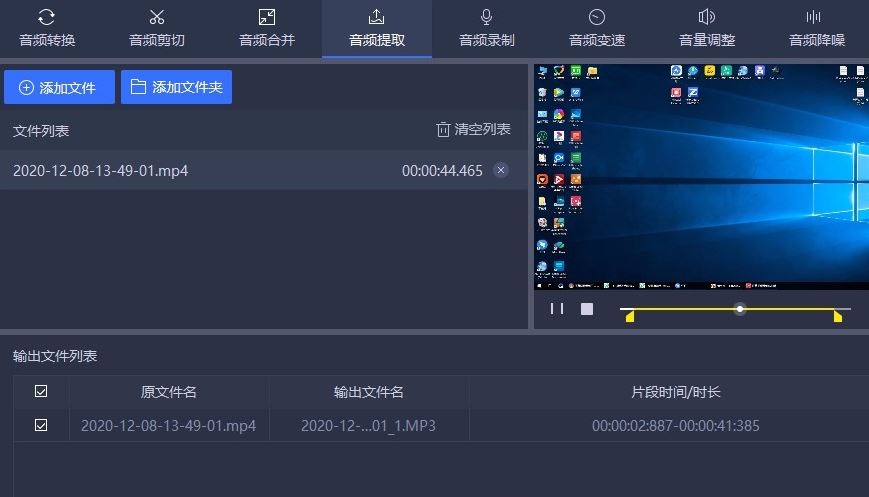The height and width of the screenshot is (497, 869).
Task: Uncheck the 2020-12-08-13-49-01.mp4 output row checkbox
Action: point(41,425)
